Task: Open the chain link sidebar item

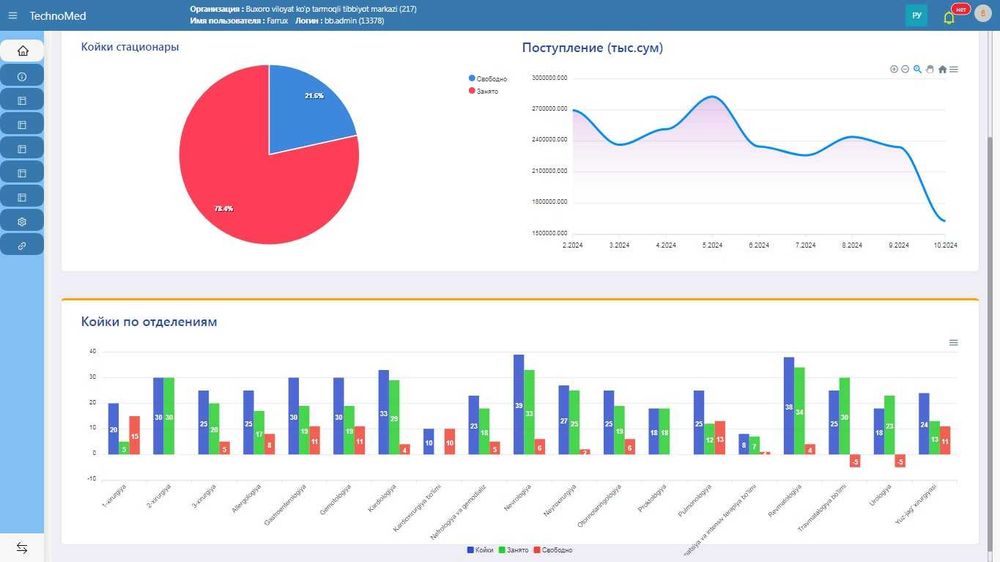Action: tap(22, 245)
